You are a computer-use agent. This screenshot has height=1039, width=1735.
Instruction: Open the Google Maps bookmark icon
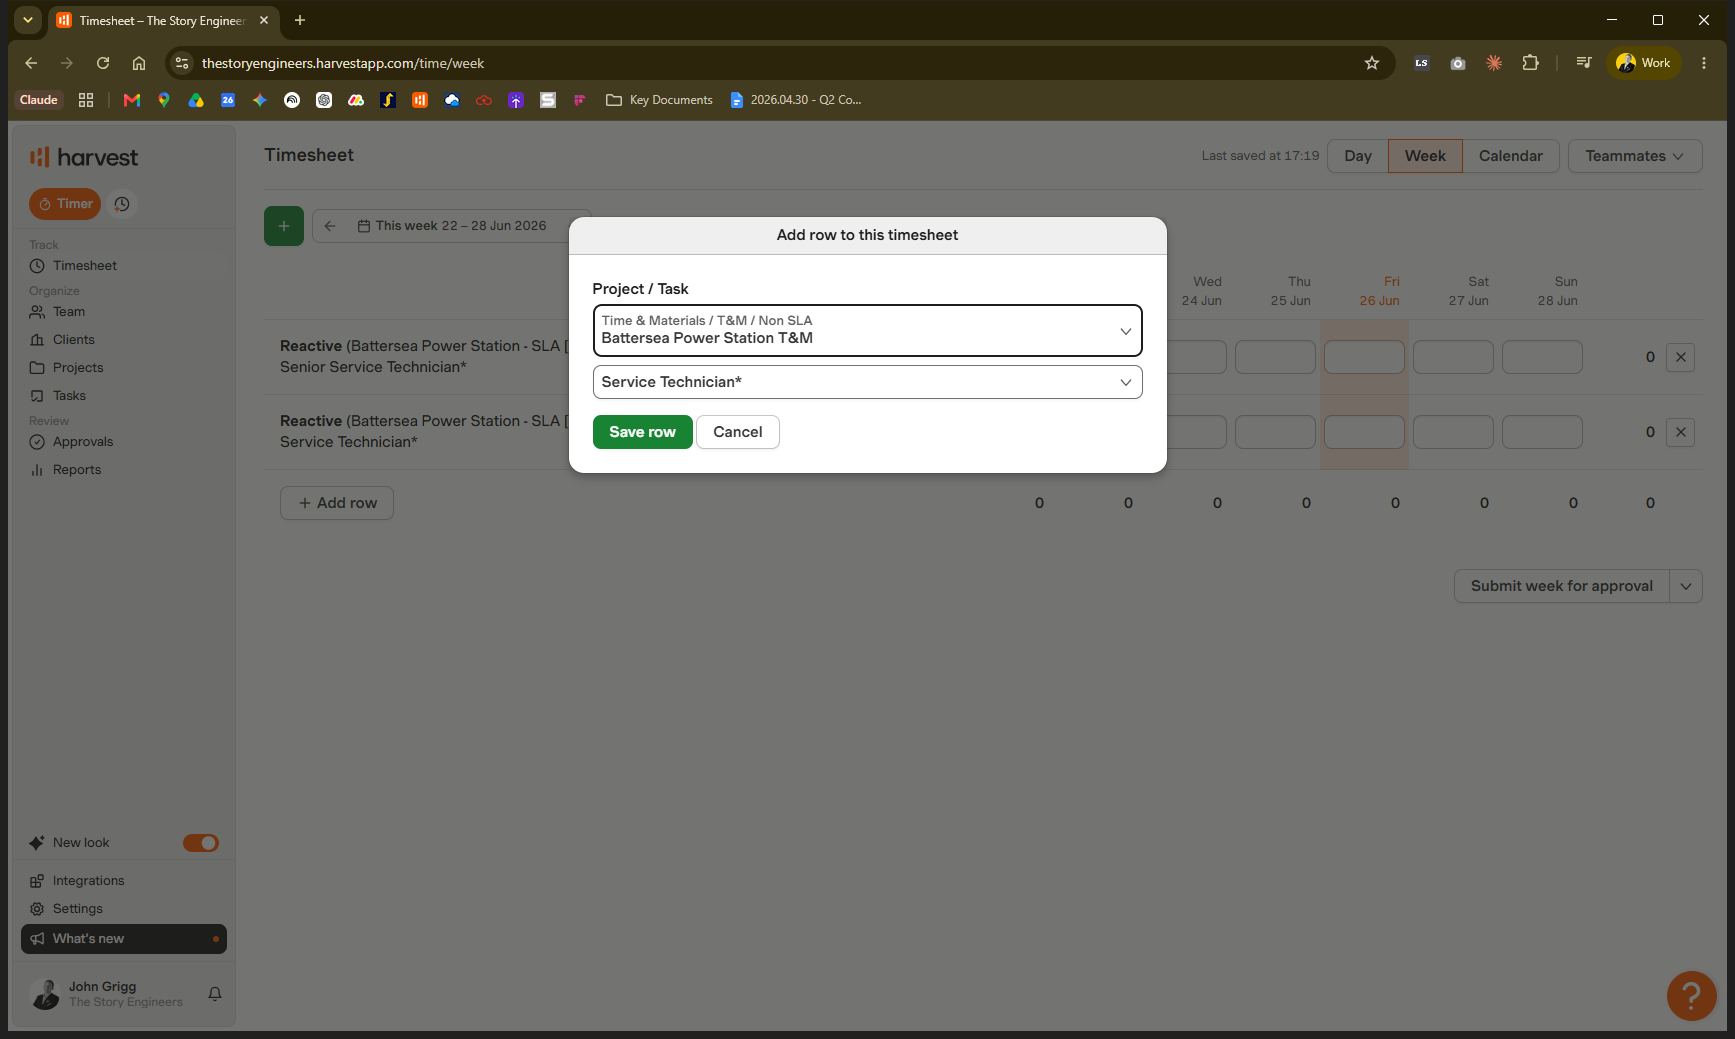(164, 100)
